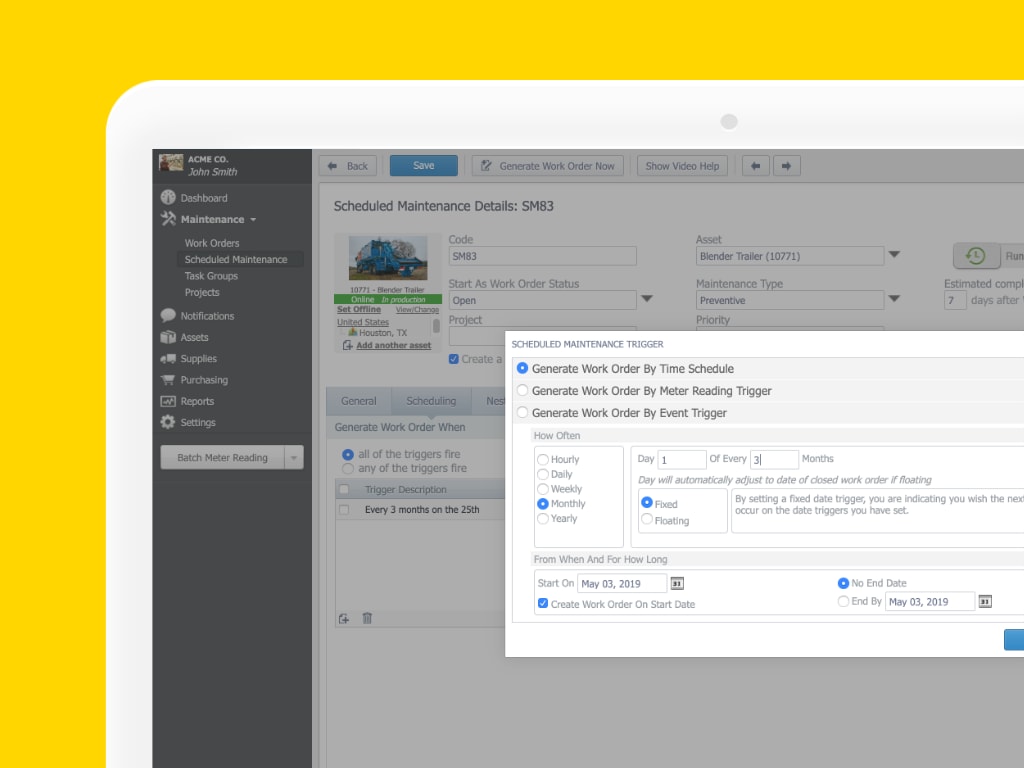Click the View/Change link
Image resolution: width=1024 pixels, height=768 pixels.
tap(417, 310)
